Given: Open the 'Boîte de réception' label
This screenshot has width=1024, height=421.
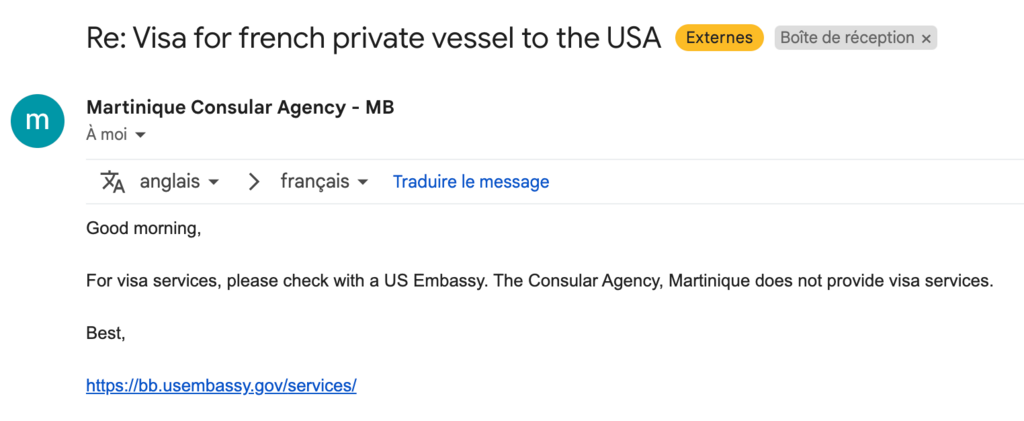Looking at the screenshot, I should (x=847, y=38).
